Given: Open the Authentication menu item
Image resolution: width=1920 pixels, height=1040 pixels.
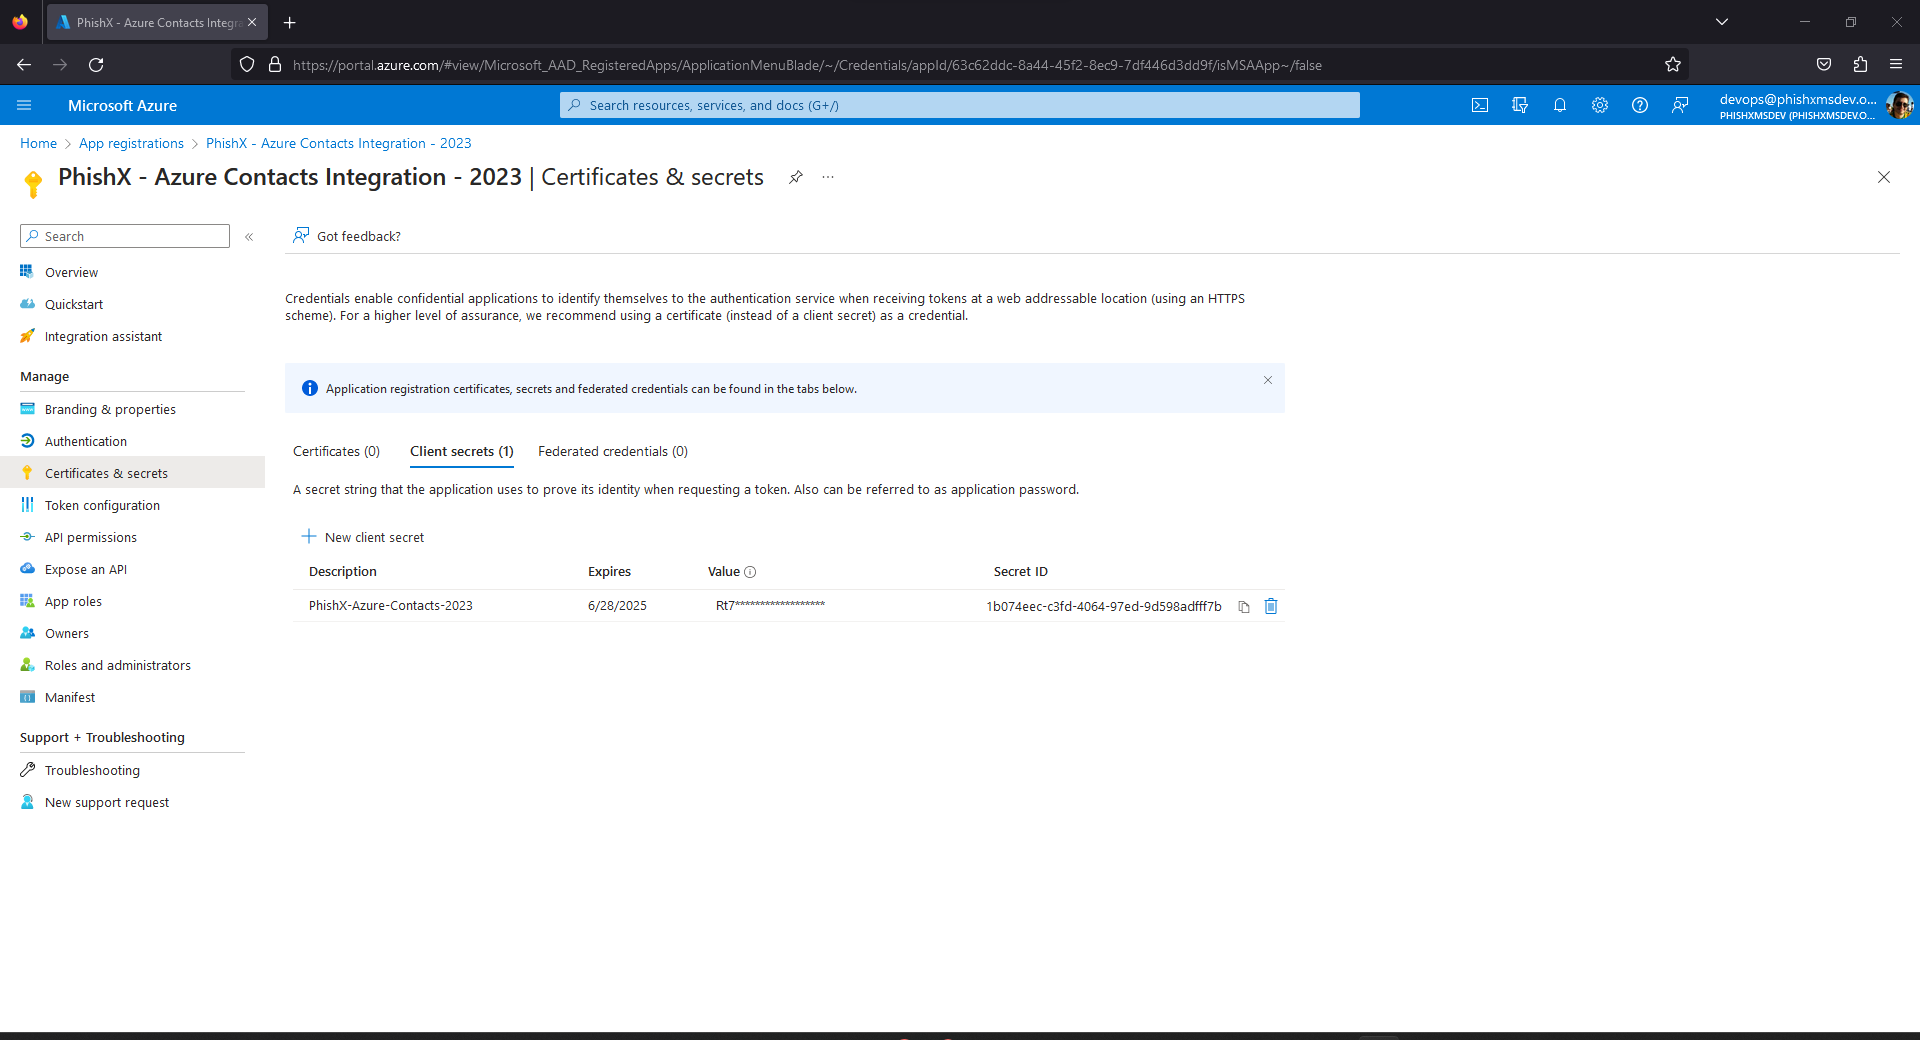Looking at the screenshot, I should (x=86, y=441).
